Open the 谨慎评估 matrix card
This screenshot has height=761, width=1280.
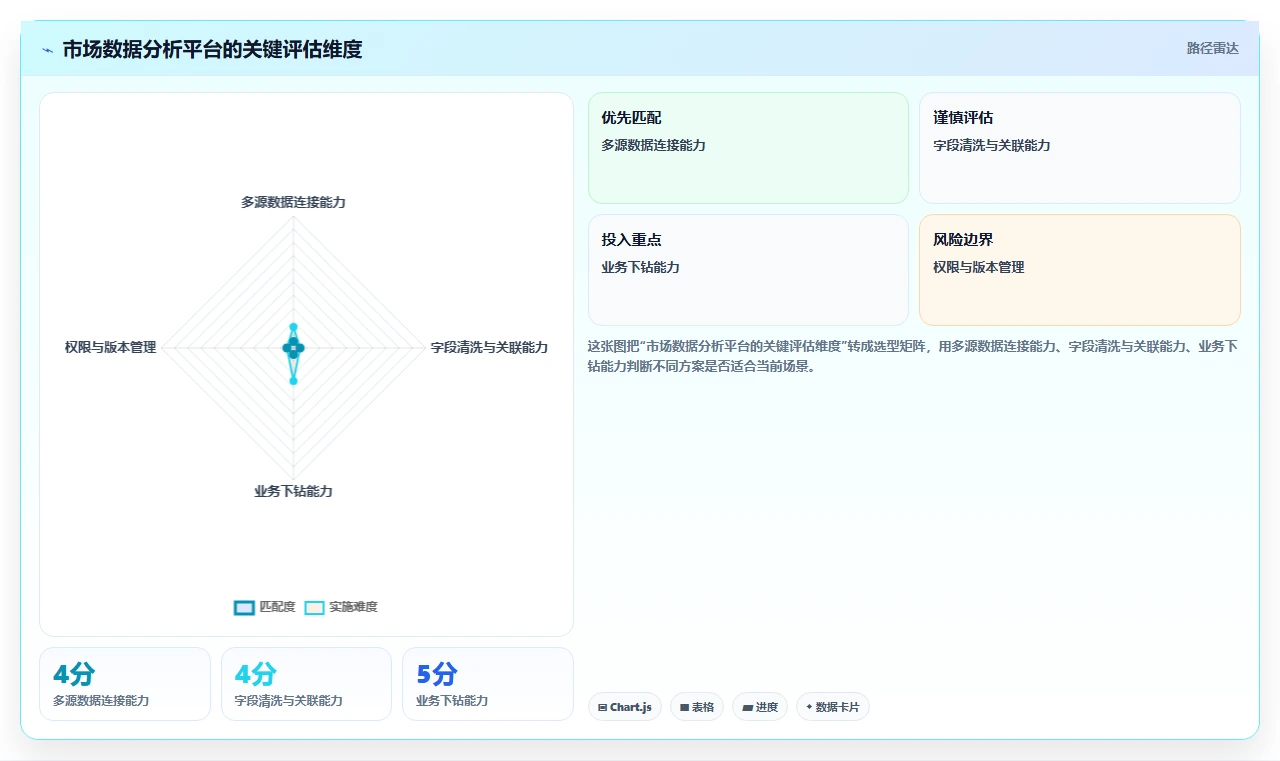pos(1080,148)
